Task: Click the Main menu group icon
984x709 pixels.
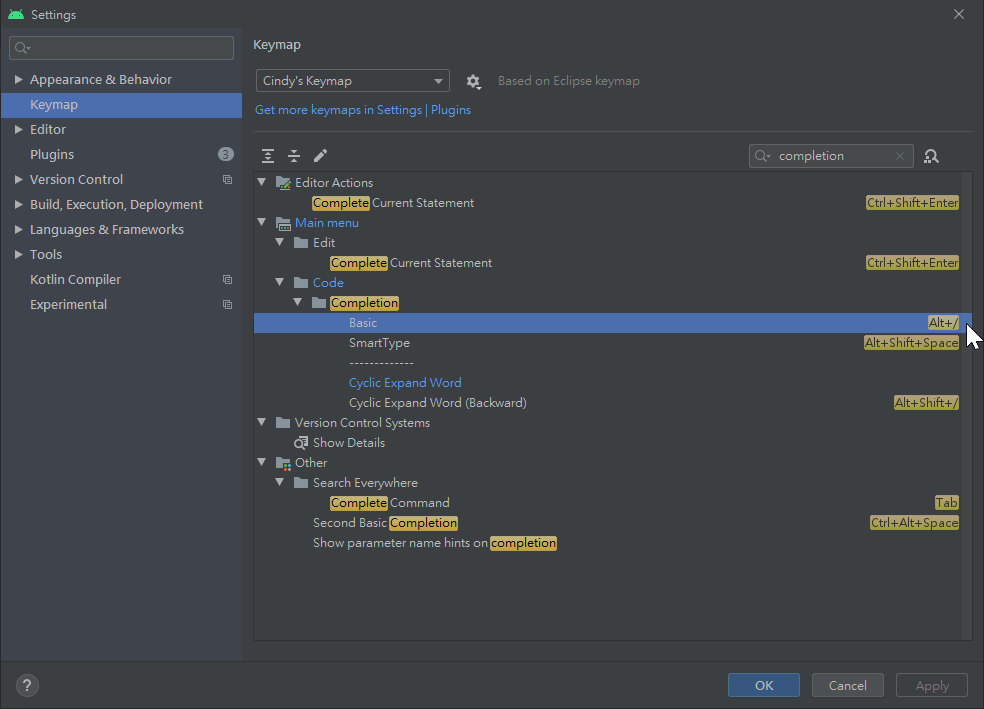Action: coord(284,223)
